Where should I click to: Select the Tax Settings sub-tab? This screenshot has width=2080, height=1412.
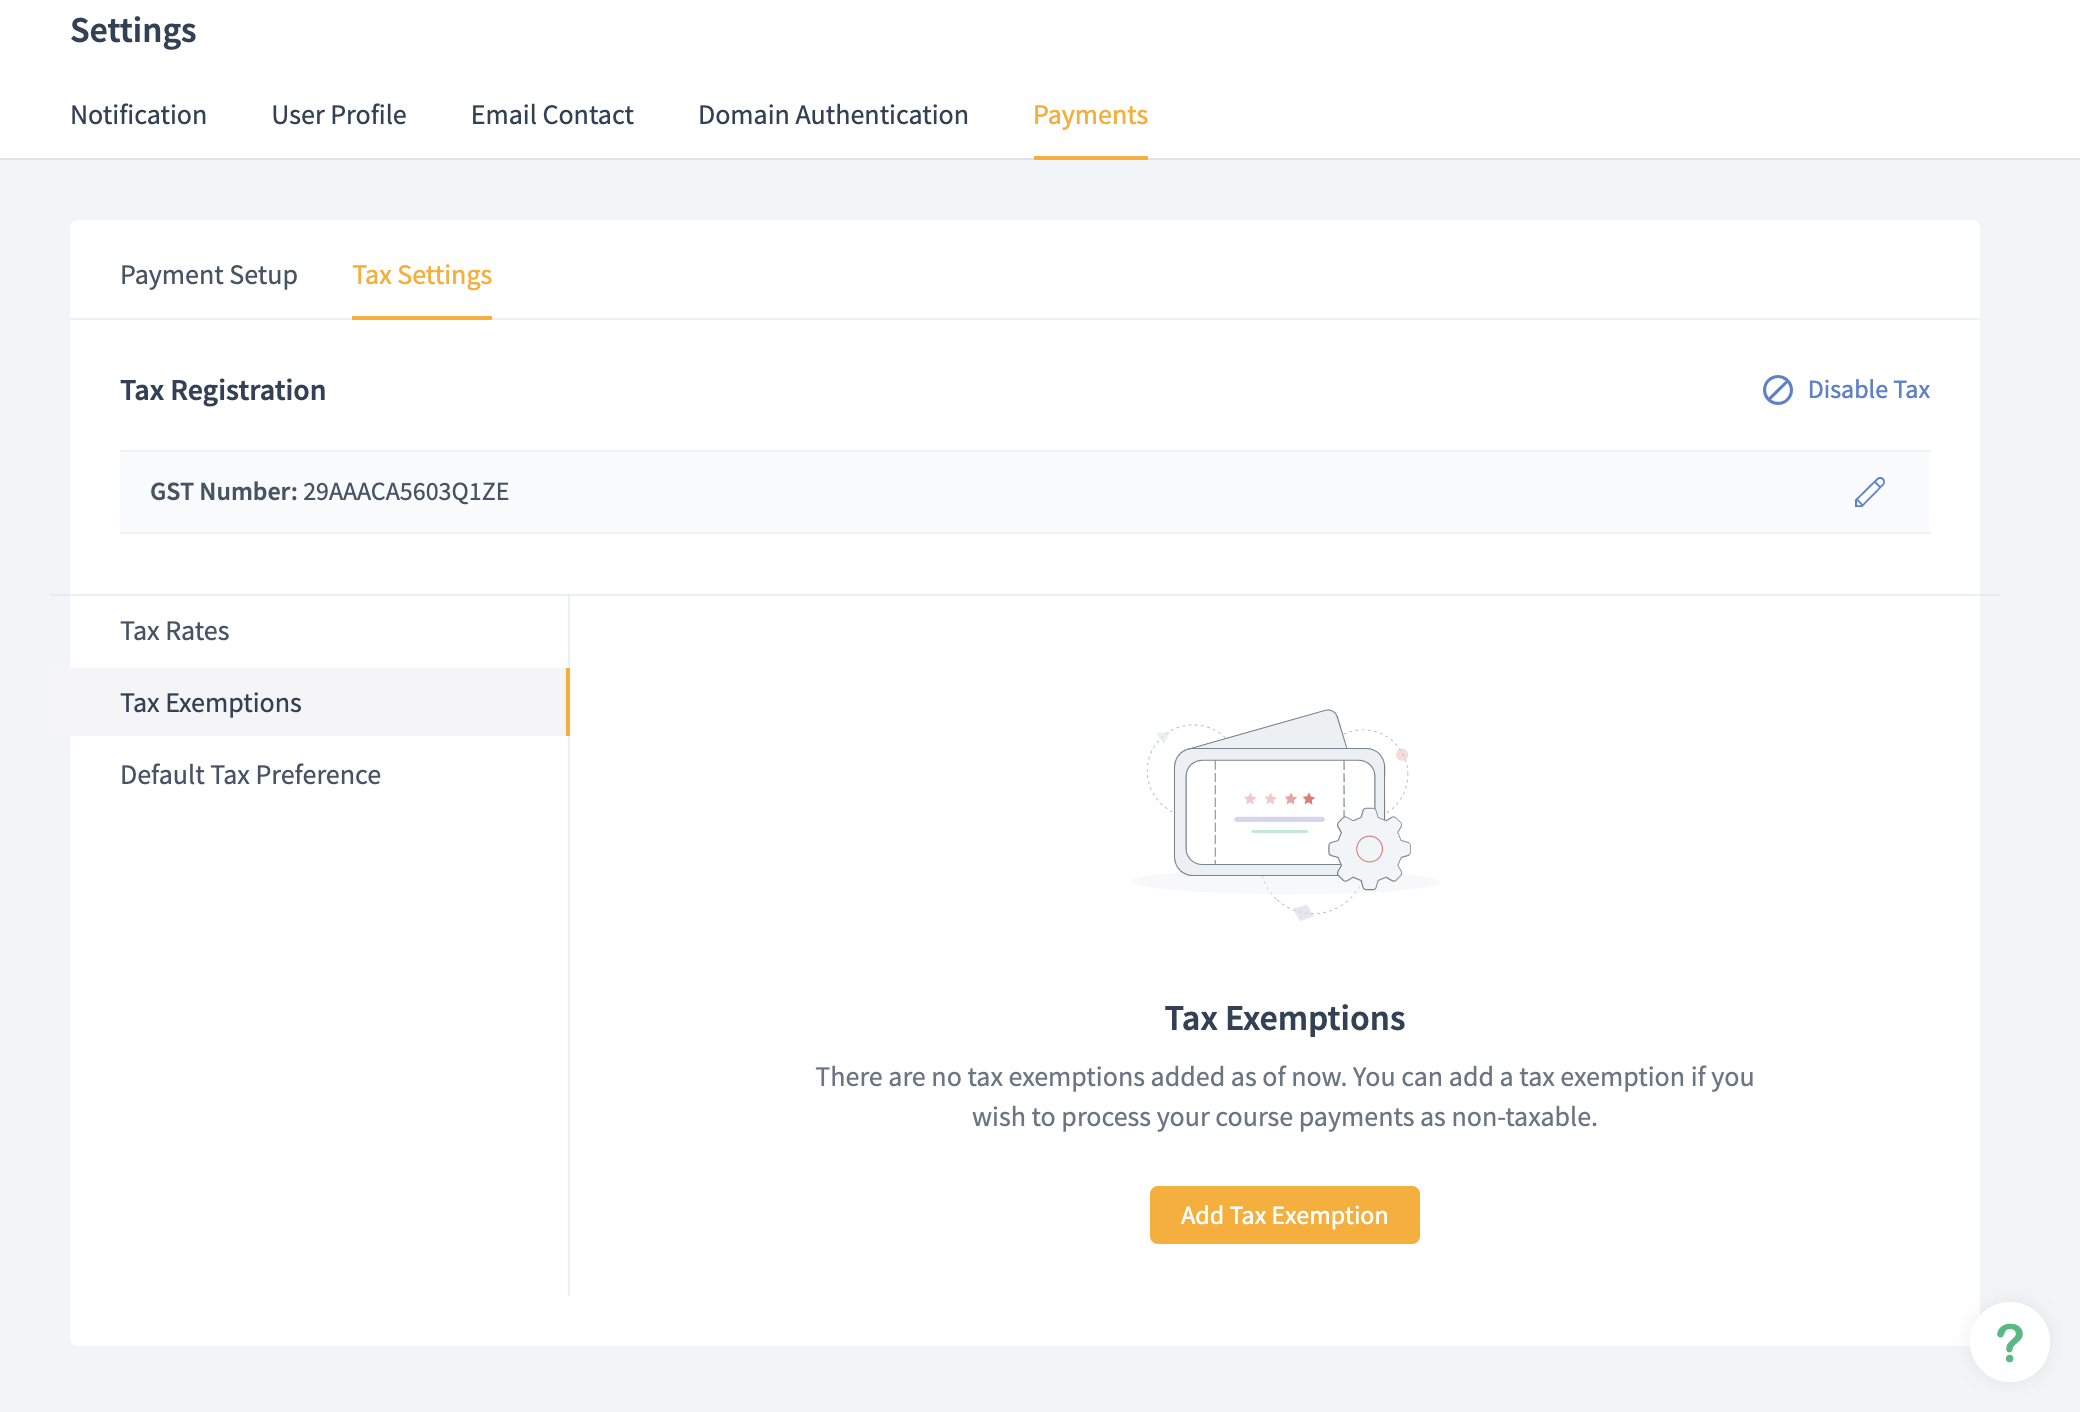click(422, 275)
